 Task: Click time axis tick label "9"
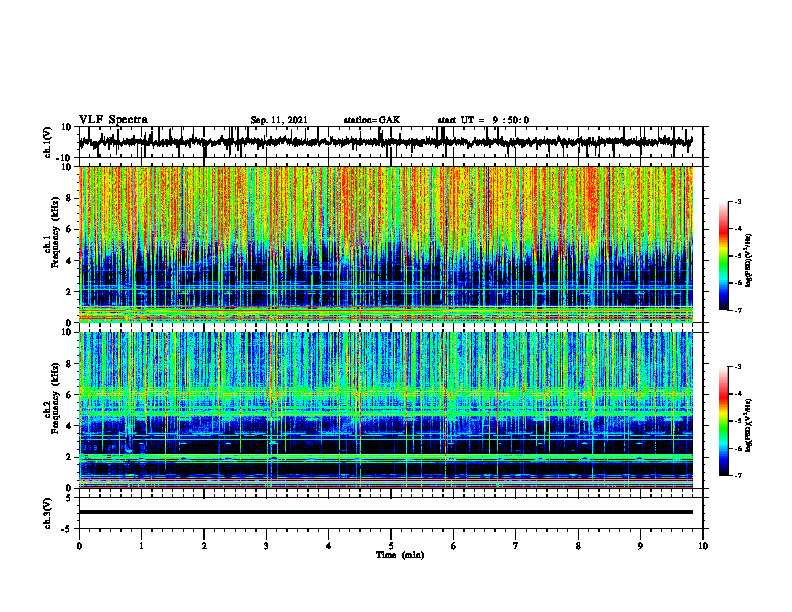(x=640, y=546)
